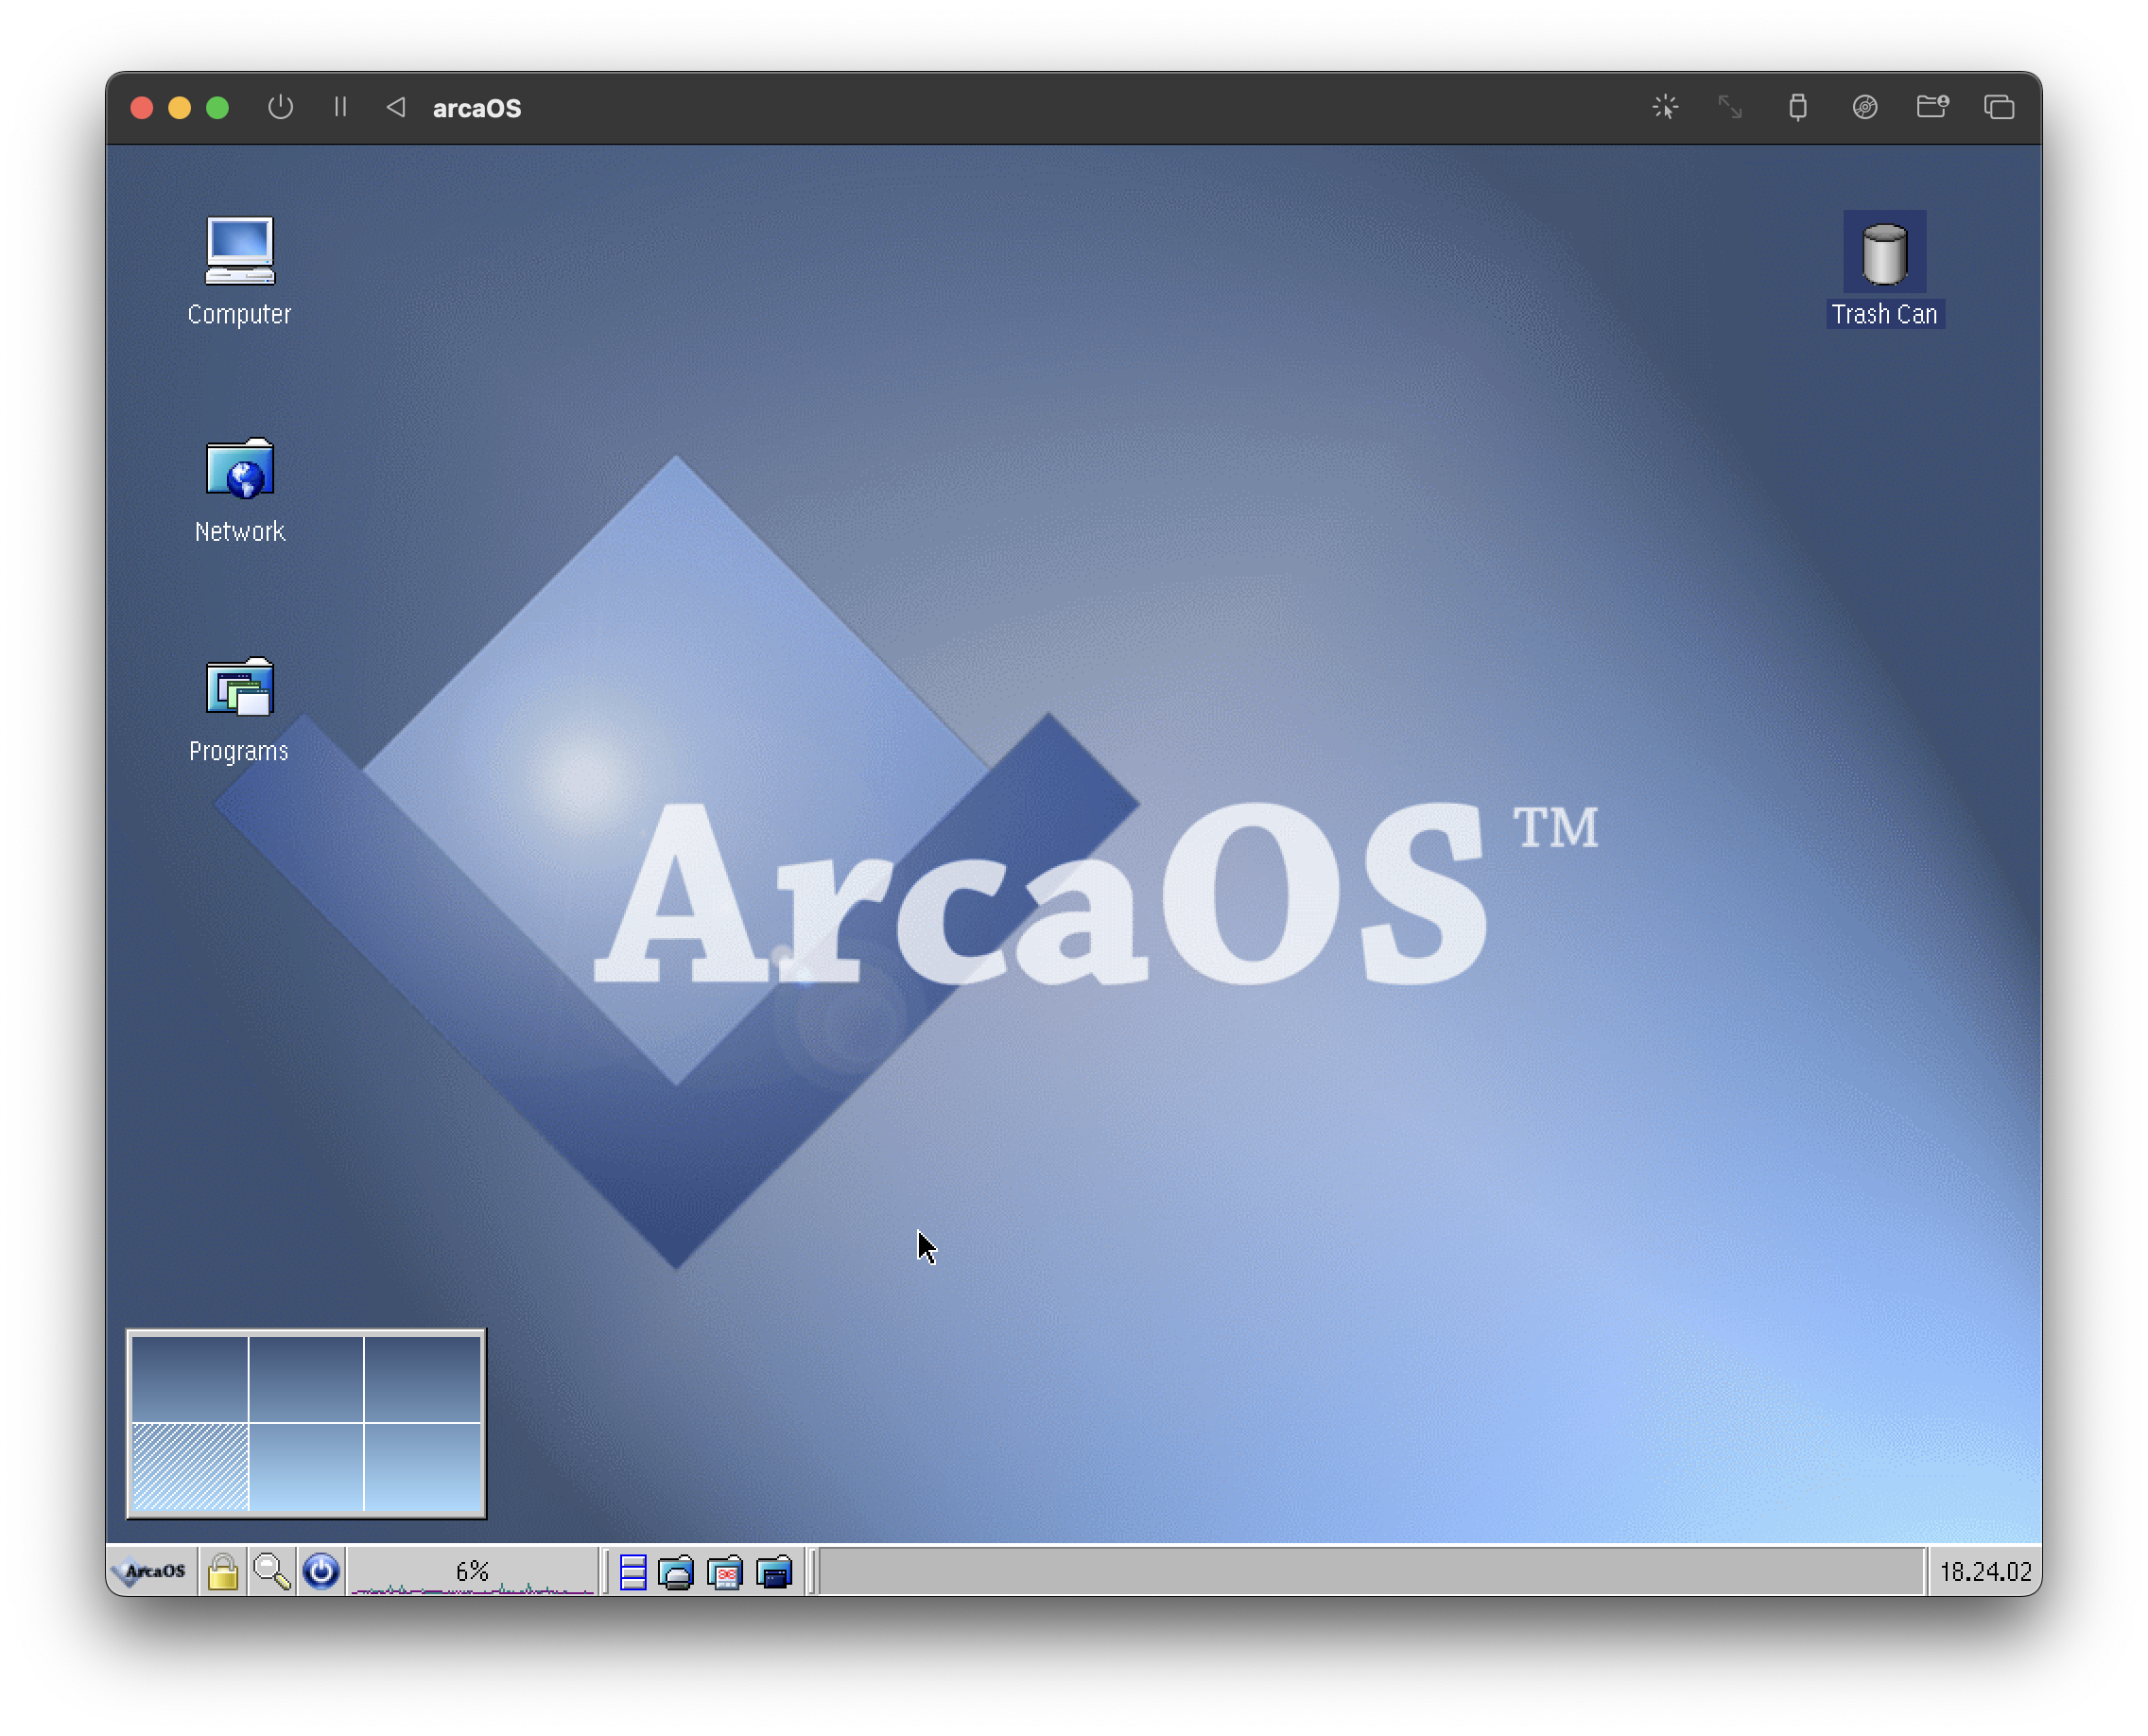Click the magnifying glass search icon
This screenshot has height=1736, width=2148.
[271, 1571]
